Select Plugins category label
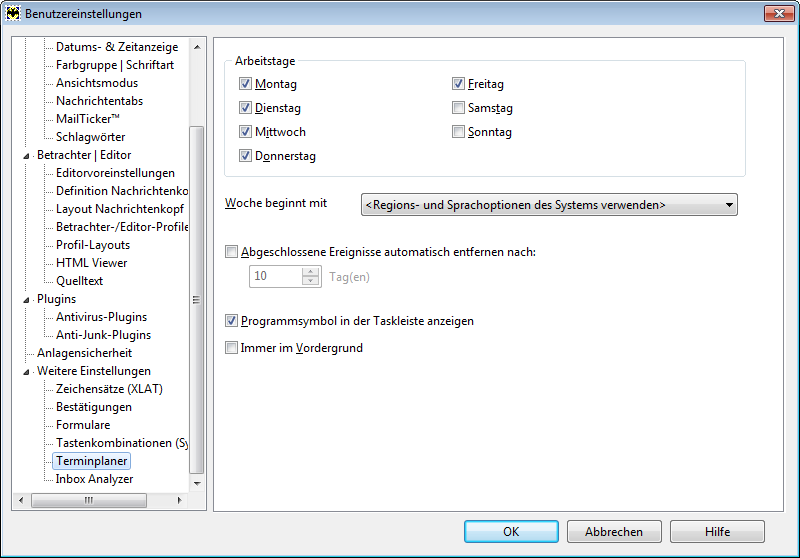Screen dimensions: 800x558 [56, 299]
